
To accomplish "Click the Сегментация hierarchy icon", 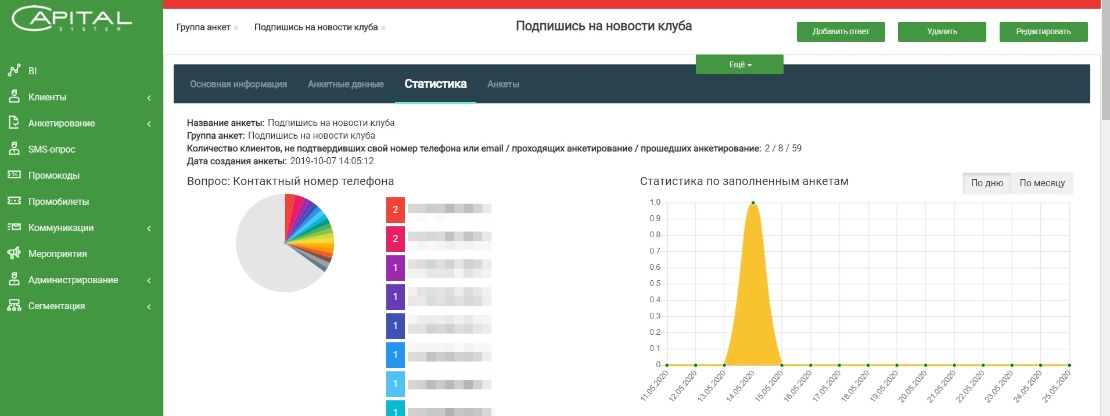I will tap(13, 306).
